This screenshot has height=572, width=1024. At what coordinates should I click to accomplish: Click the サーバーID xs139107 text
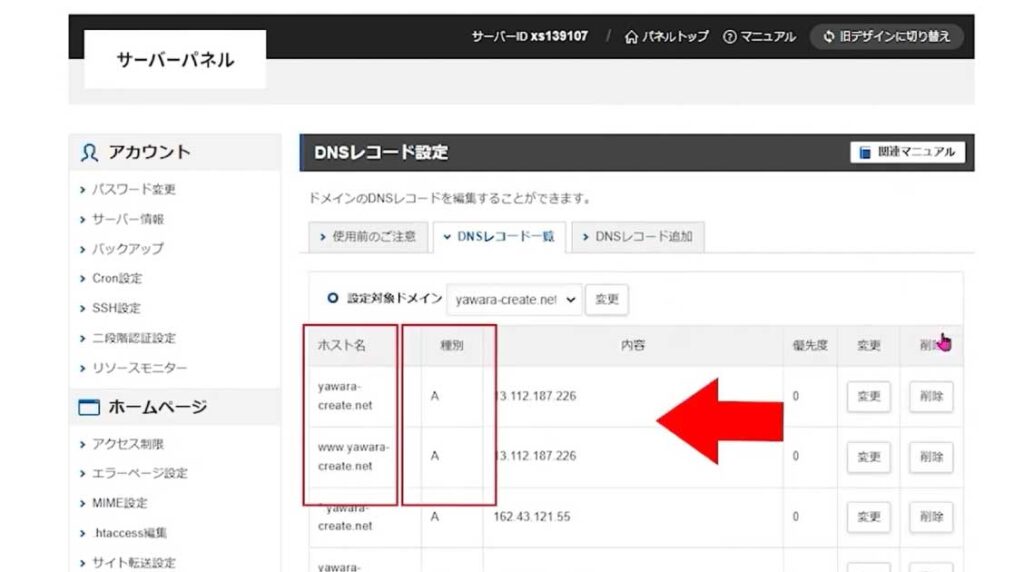coord(530,37)
